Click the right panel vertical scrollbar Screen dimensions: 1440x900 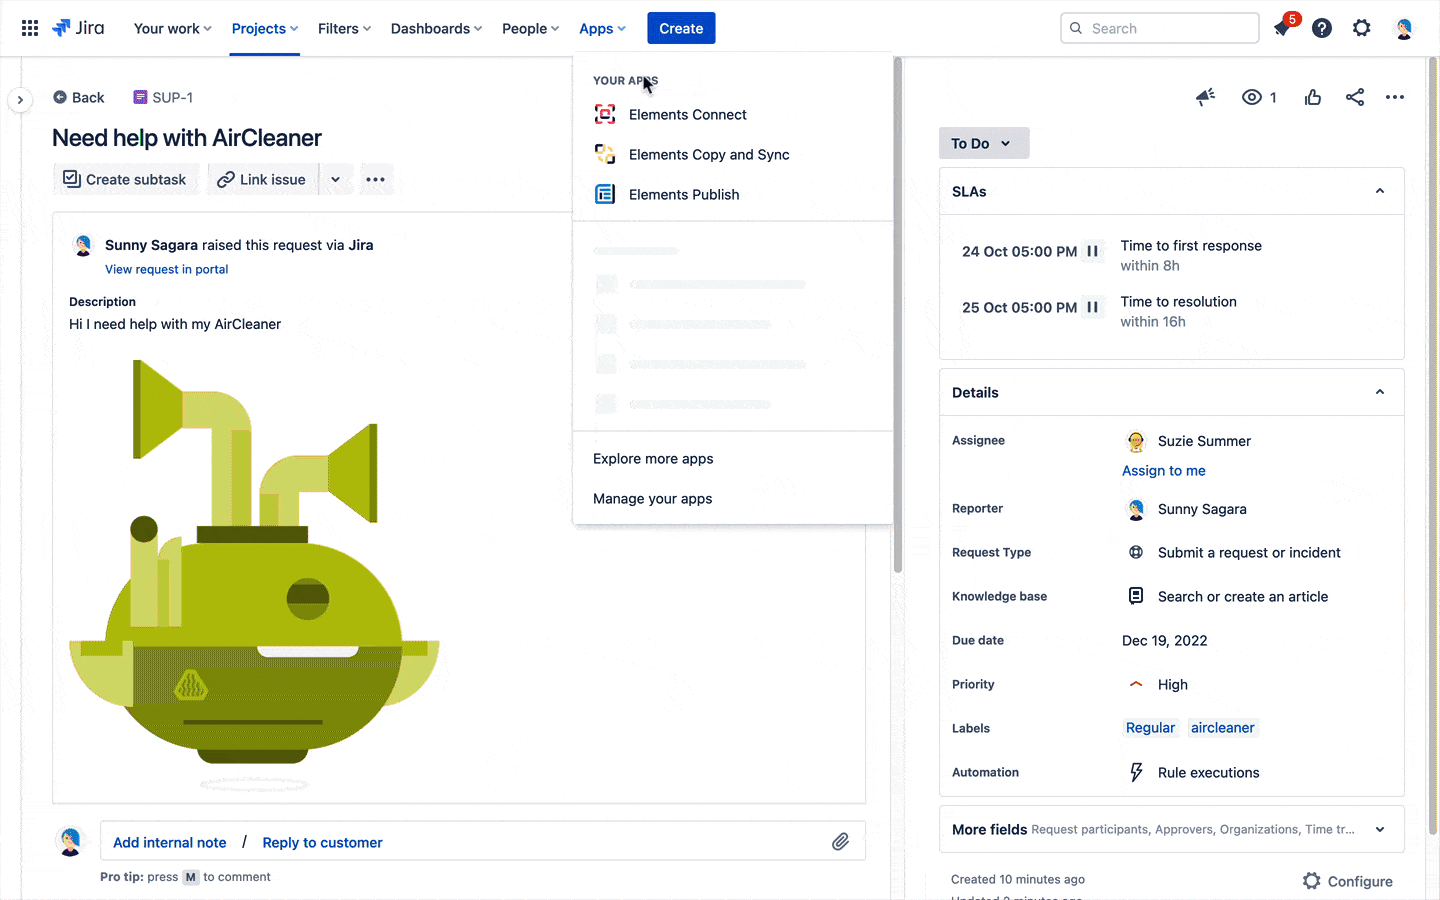coord(1433,445)
